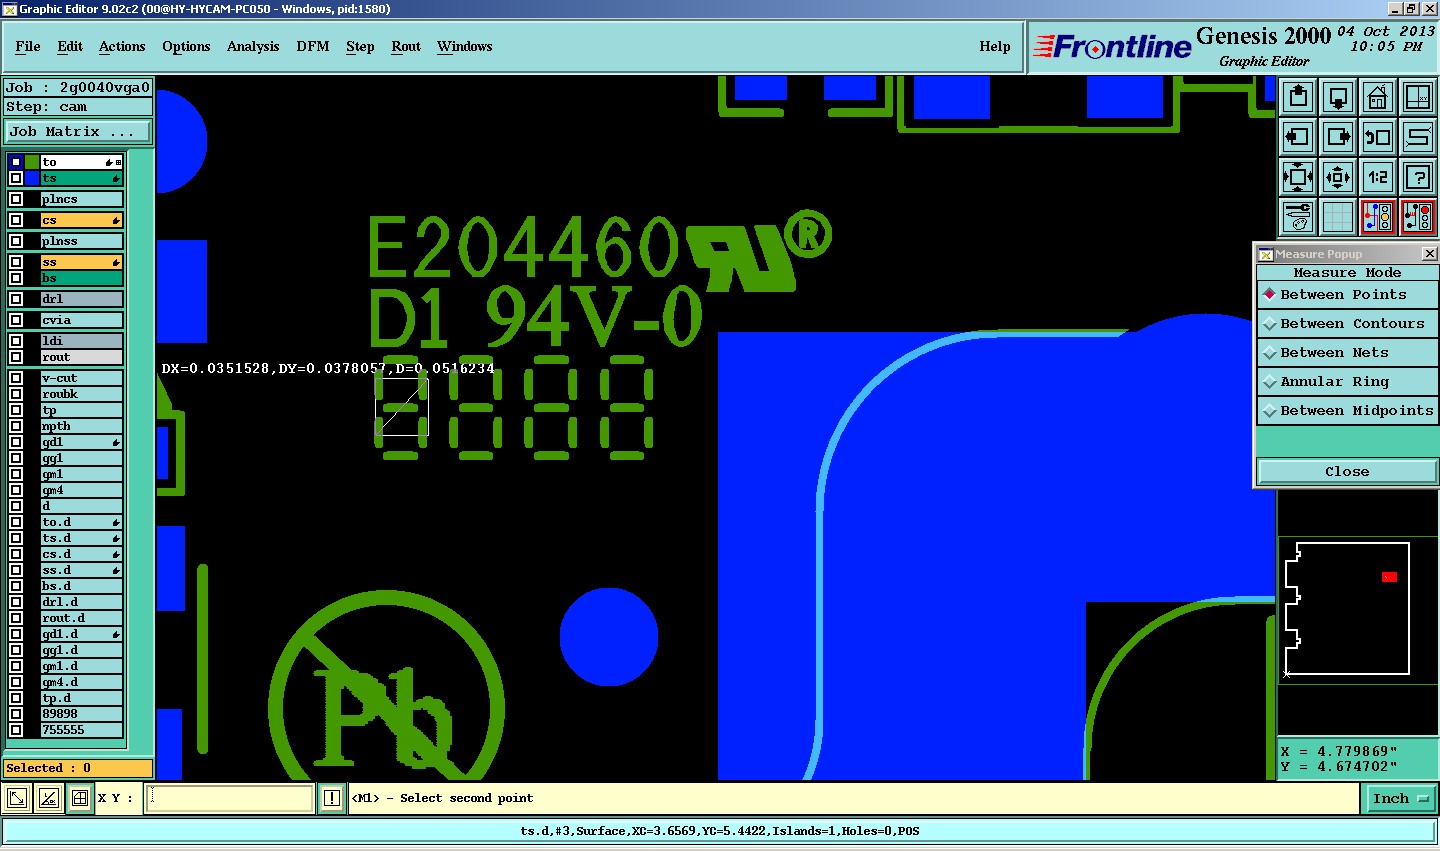Click the 'Selected : 0' status field
The image size is (1440, 851).
[78, 768]
